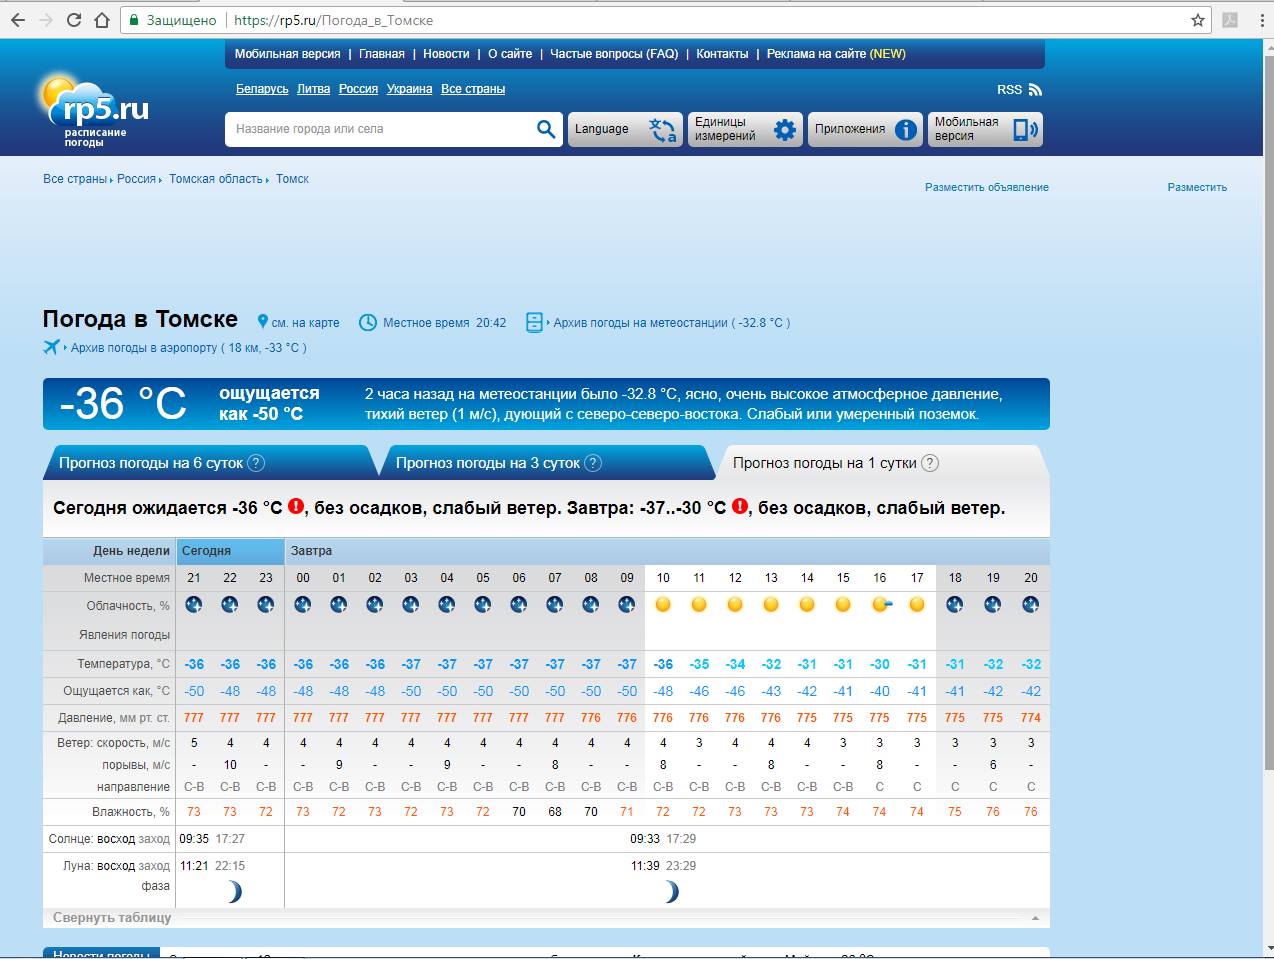The height and width of the screenshot is (959, 1274).
Task: Click 'Томская область' breadcrumb link
Action: 215,179
